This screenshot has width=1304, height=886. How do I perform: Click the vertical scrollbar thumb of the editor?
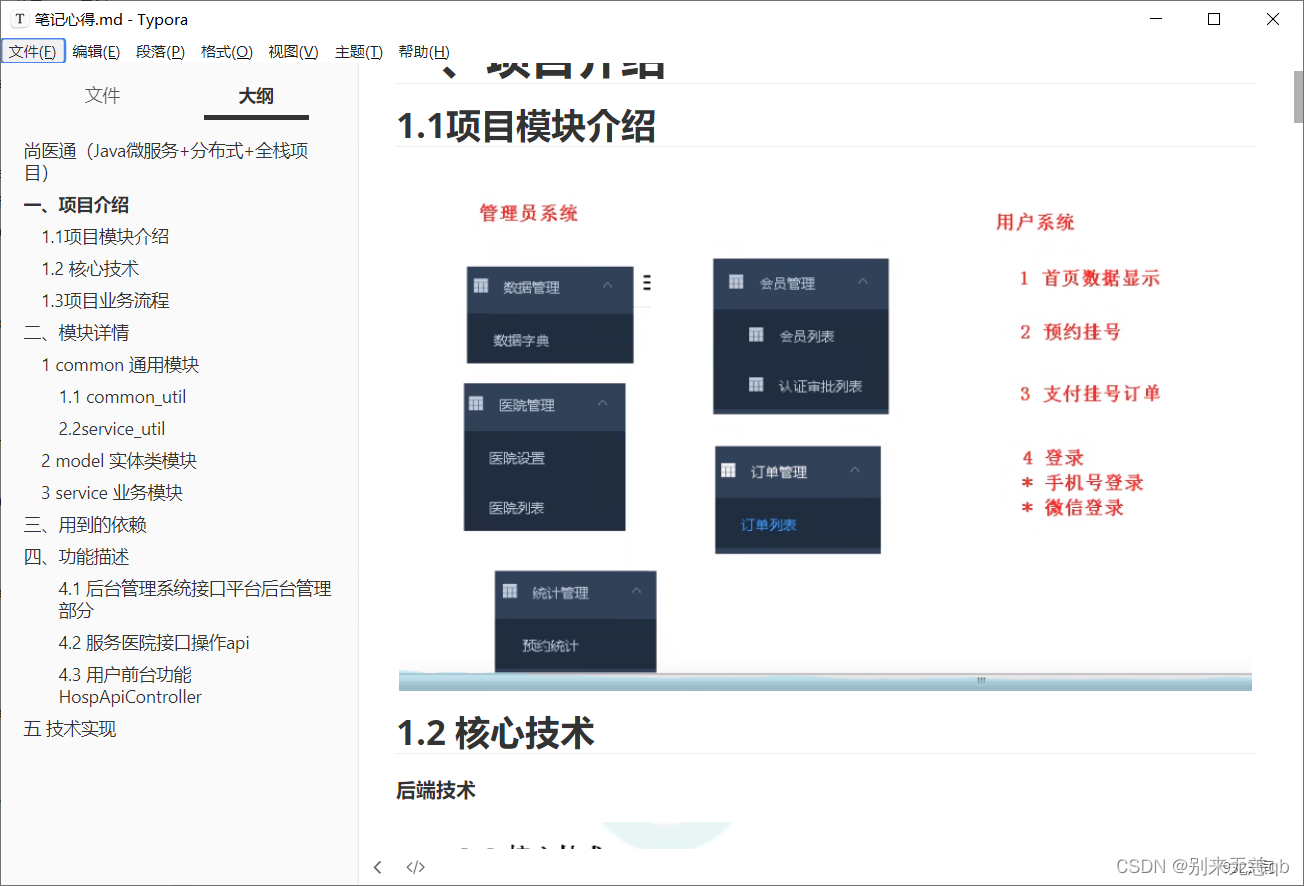click(1298, 96)
